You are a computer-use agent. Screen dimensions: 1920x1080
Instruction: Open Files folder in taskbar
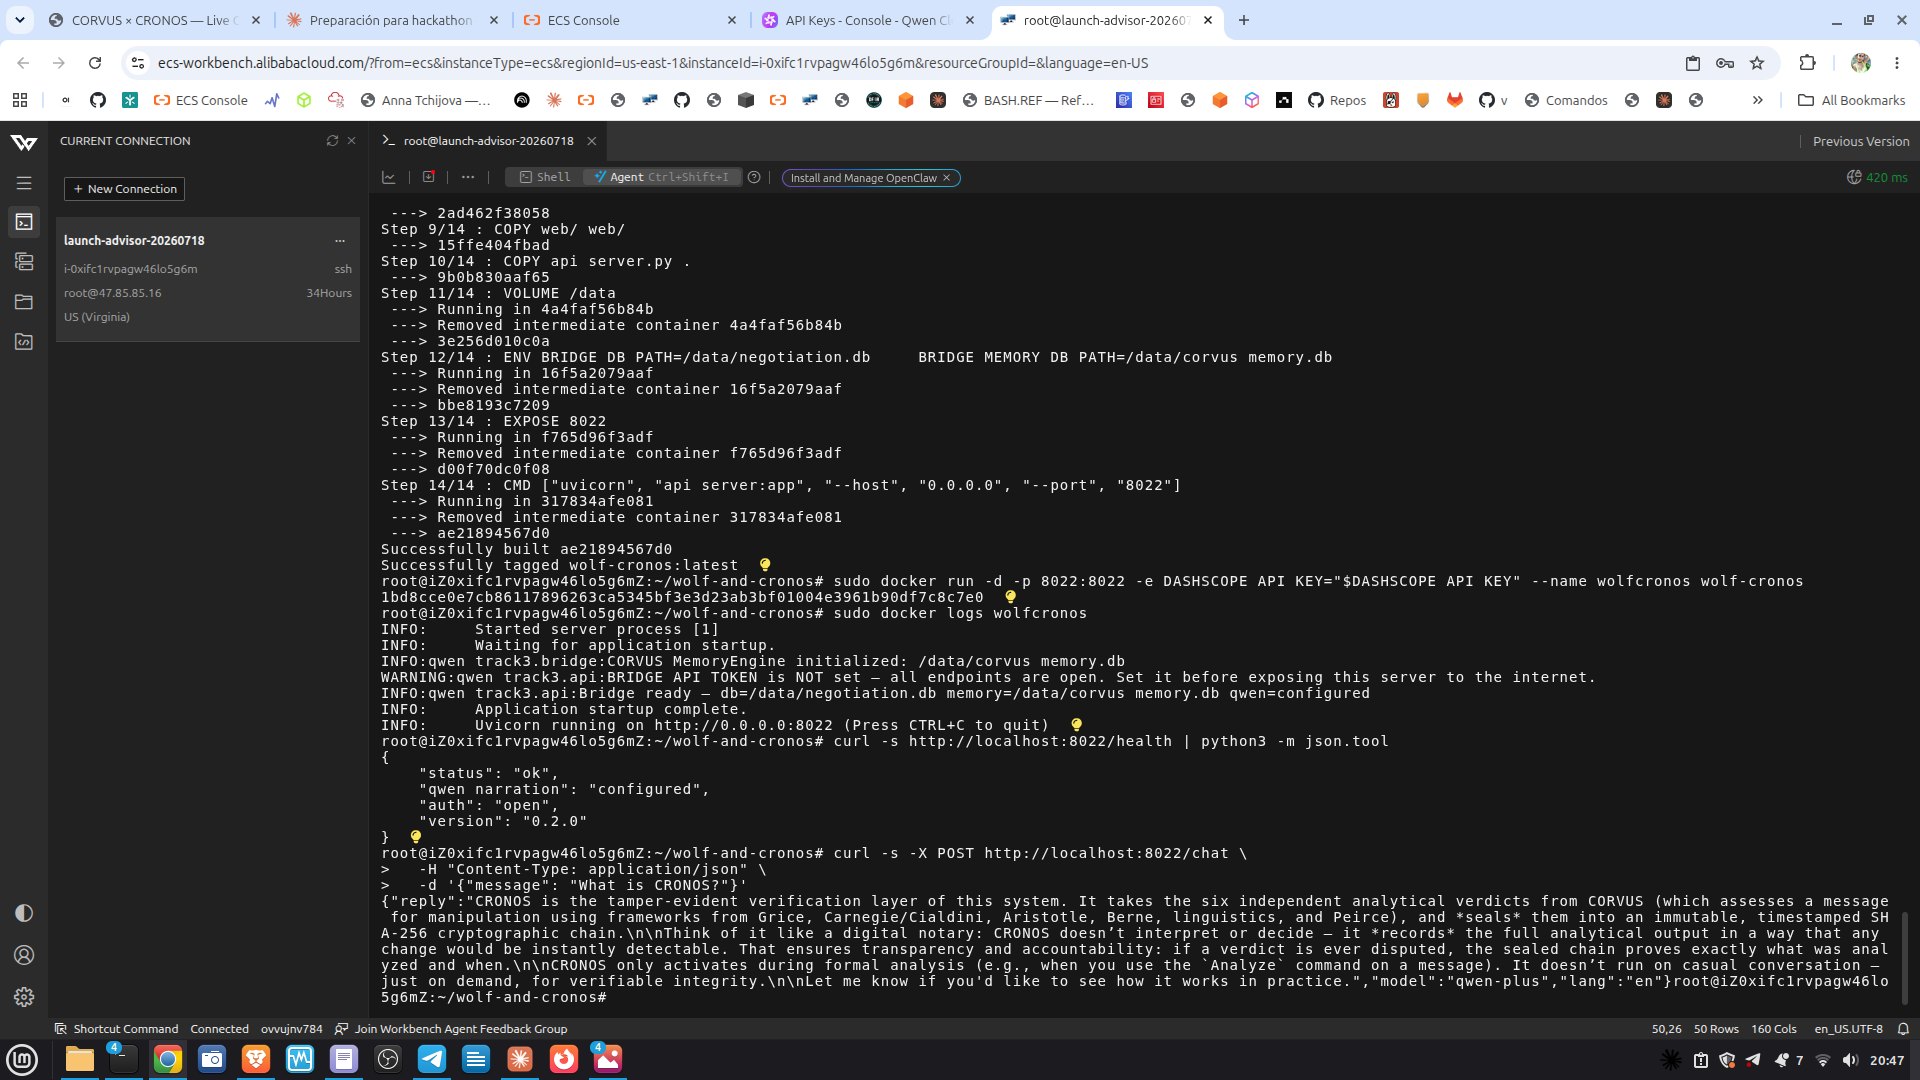click(x=79, y=1059)
